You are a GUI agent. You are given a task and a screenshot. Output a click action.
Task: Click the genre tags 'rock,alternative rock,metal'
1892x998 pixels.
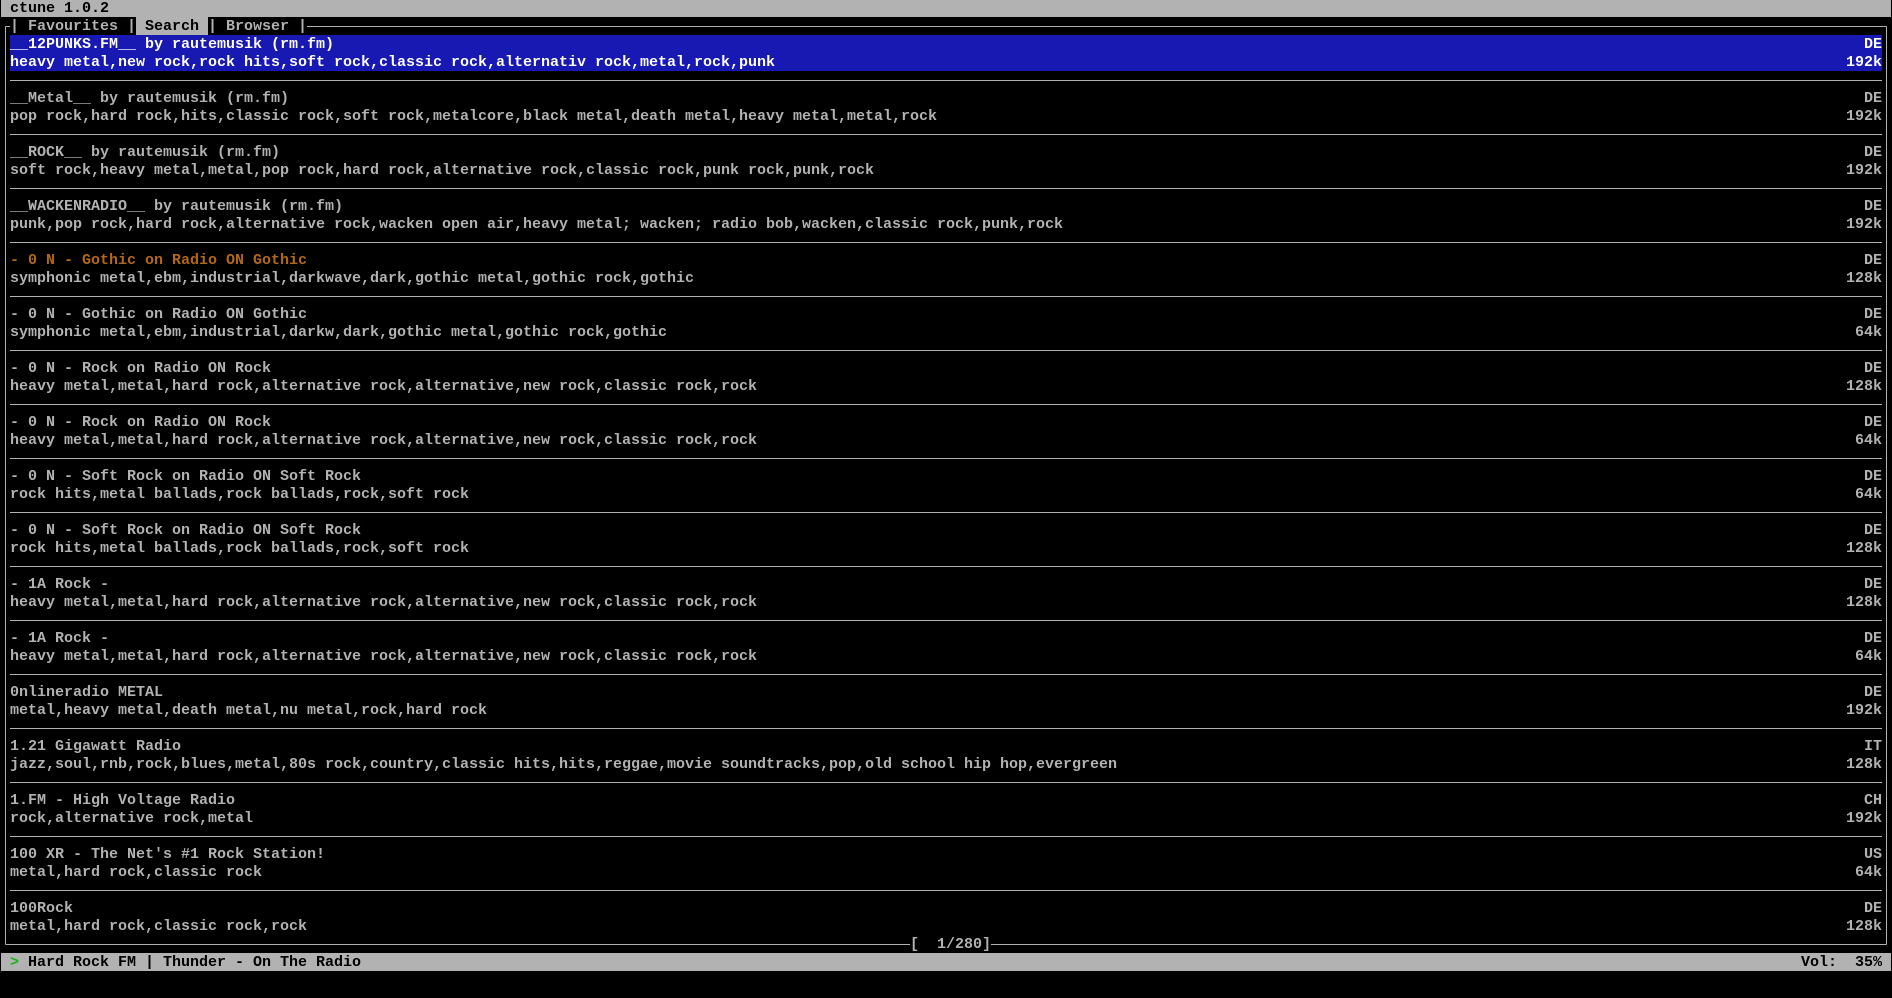(x=131, y=818)
